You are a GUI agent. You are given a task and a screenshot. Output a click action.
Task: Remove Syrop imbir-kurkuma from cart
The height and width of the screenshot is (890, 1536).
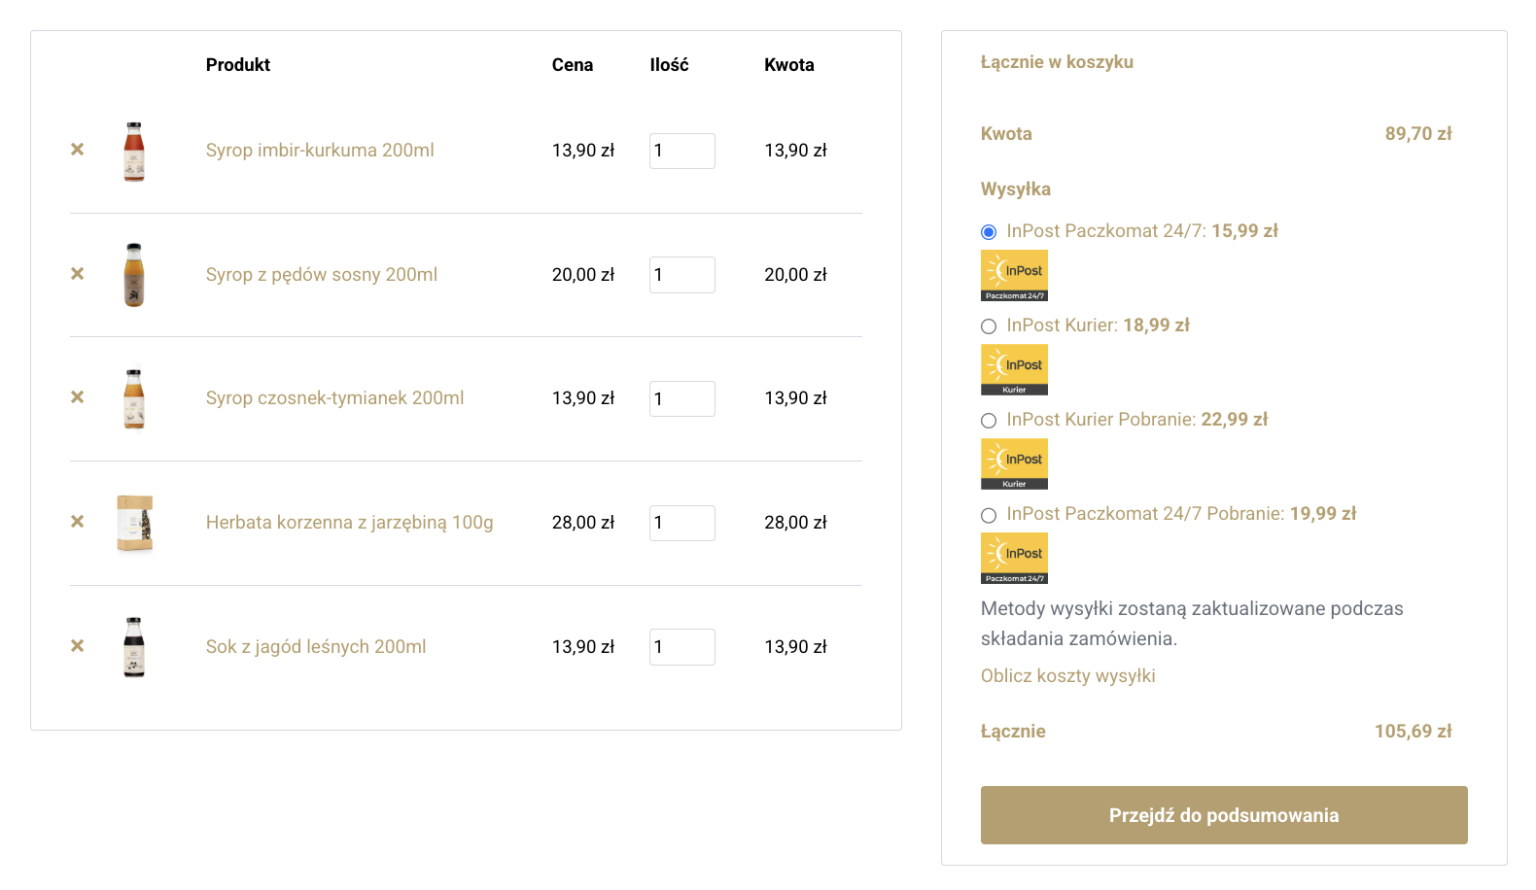[x=77, y=150]
